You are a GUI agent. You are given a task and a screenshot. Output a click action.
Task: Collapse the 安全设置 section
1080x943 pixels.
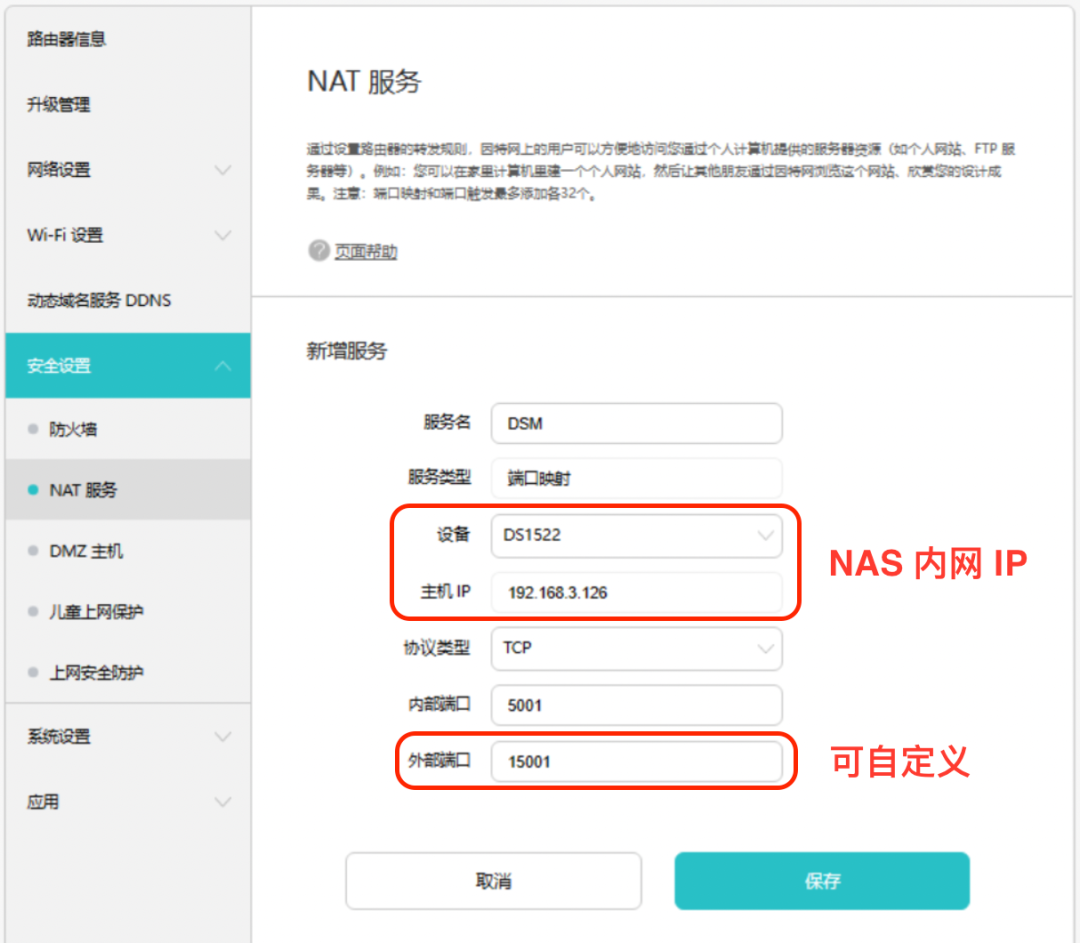(222, 366)
